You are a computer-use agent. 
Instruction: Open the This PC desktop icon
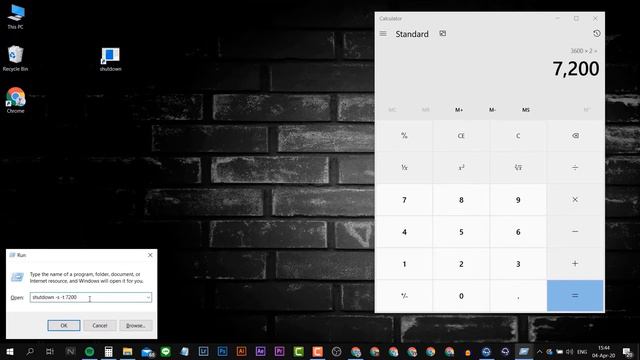[16, 17]
